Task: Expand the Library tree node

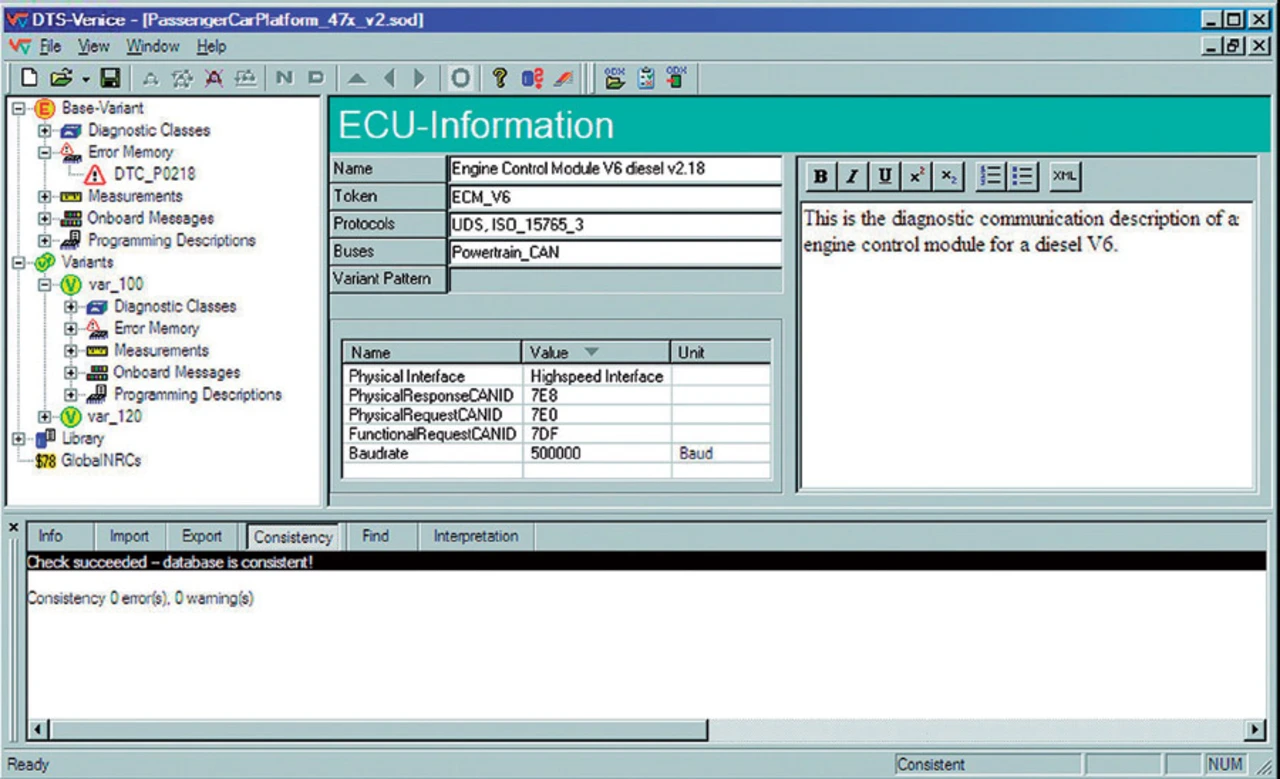Action: (19, 439)
